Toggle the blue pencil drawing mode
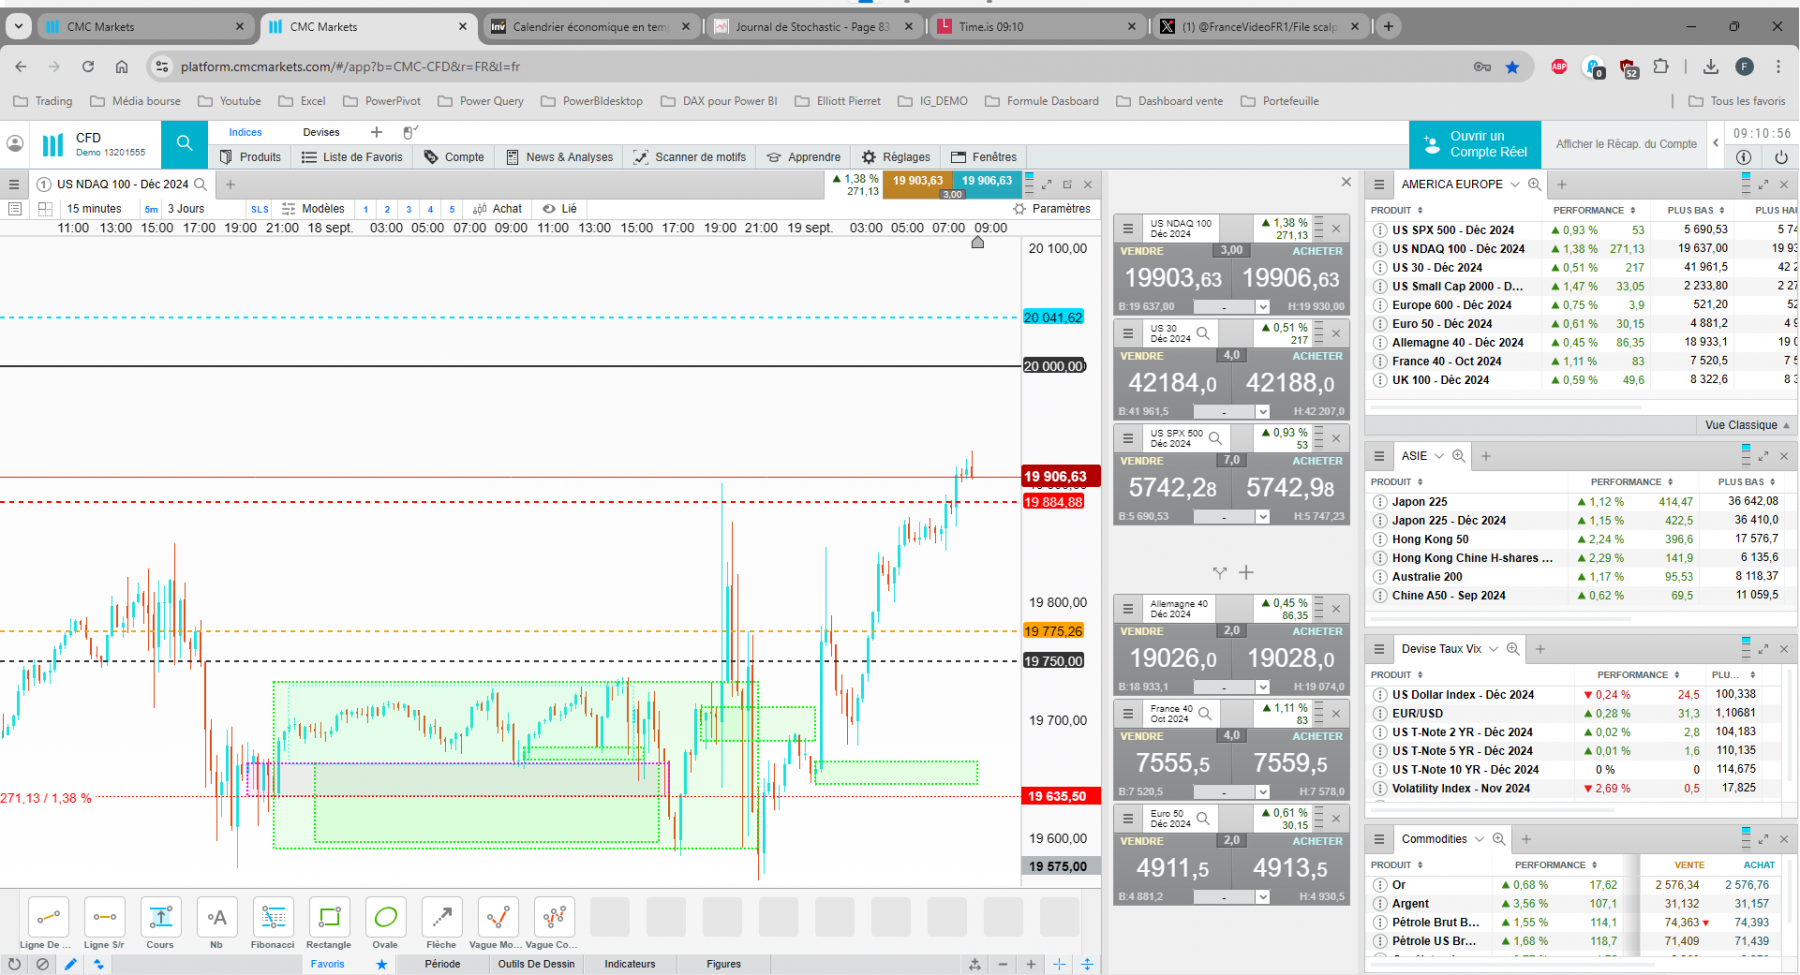 (70, 964)
